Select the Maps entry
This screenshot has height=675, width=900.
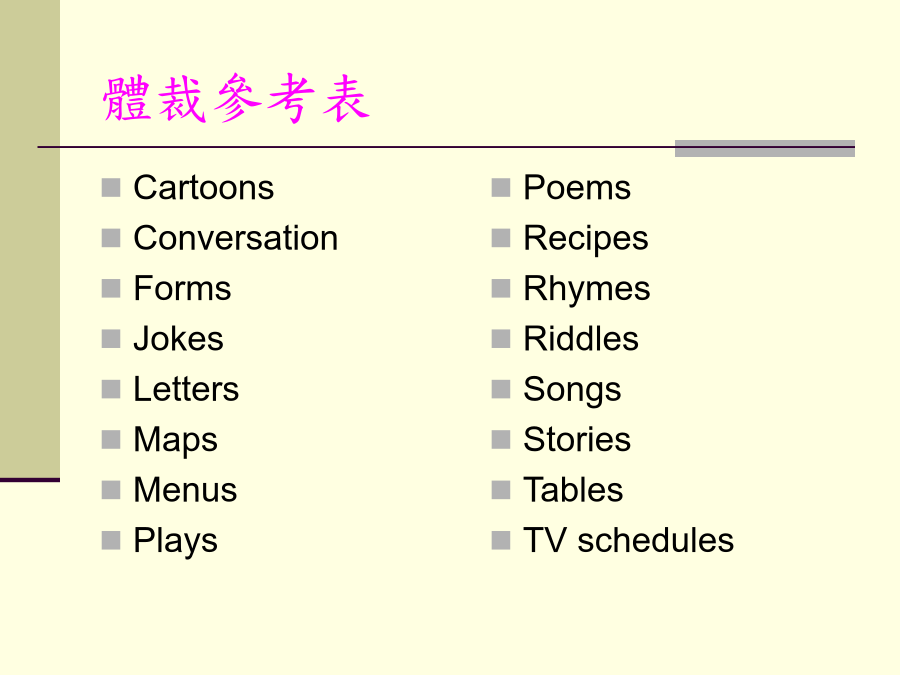(x=176, y=441)
